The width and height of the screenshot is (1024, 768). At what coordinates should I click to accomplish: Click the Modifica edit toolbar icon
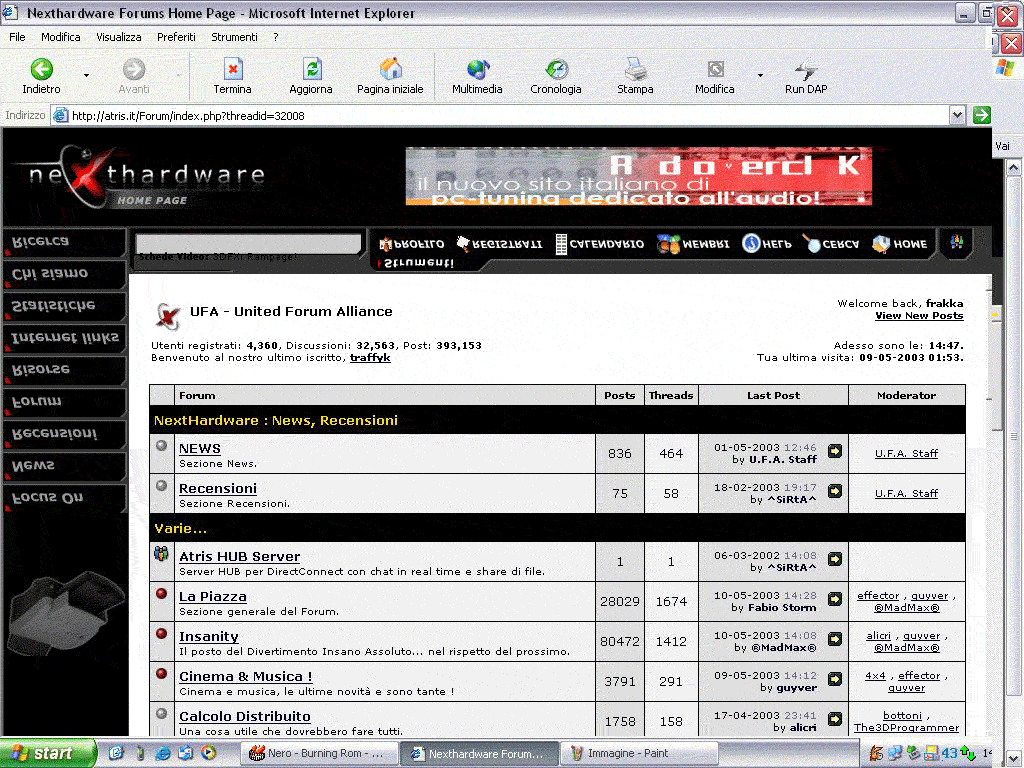714,76
